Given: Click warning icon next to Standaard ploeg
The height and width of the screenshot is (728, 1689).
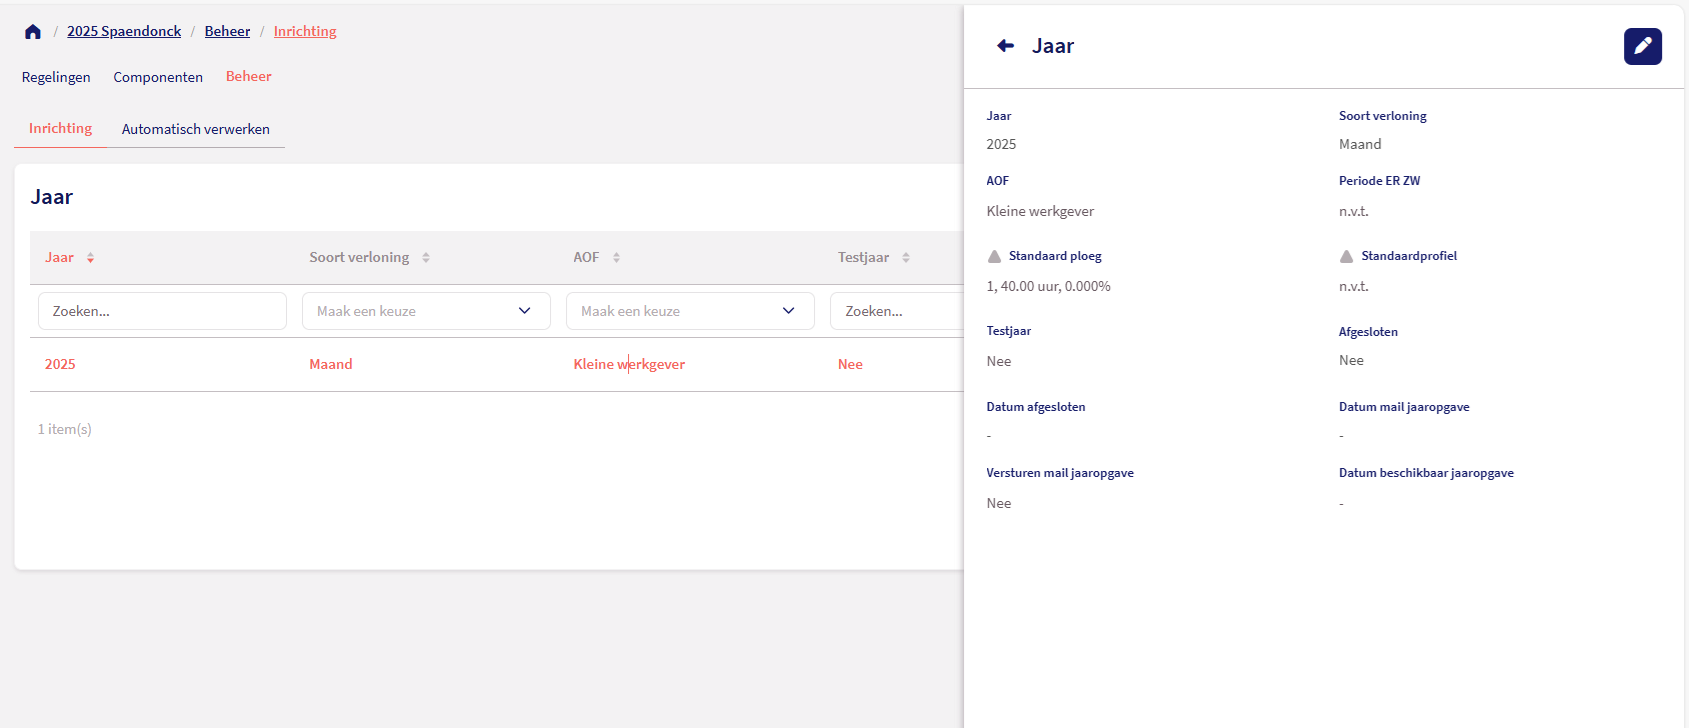Looking at the screenshot, I should [994, 257].
